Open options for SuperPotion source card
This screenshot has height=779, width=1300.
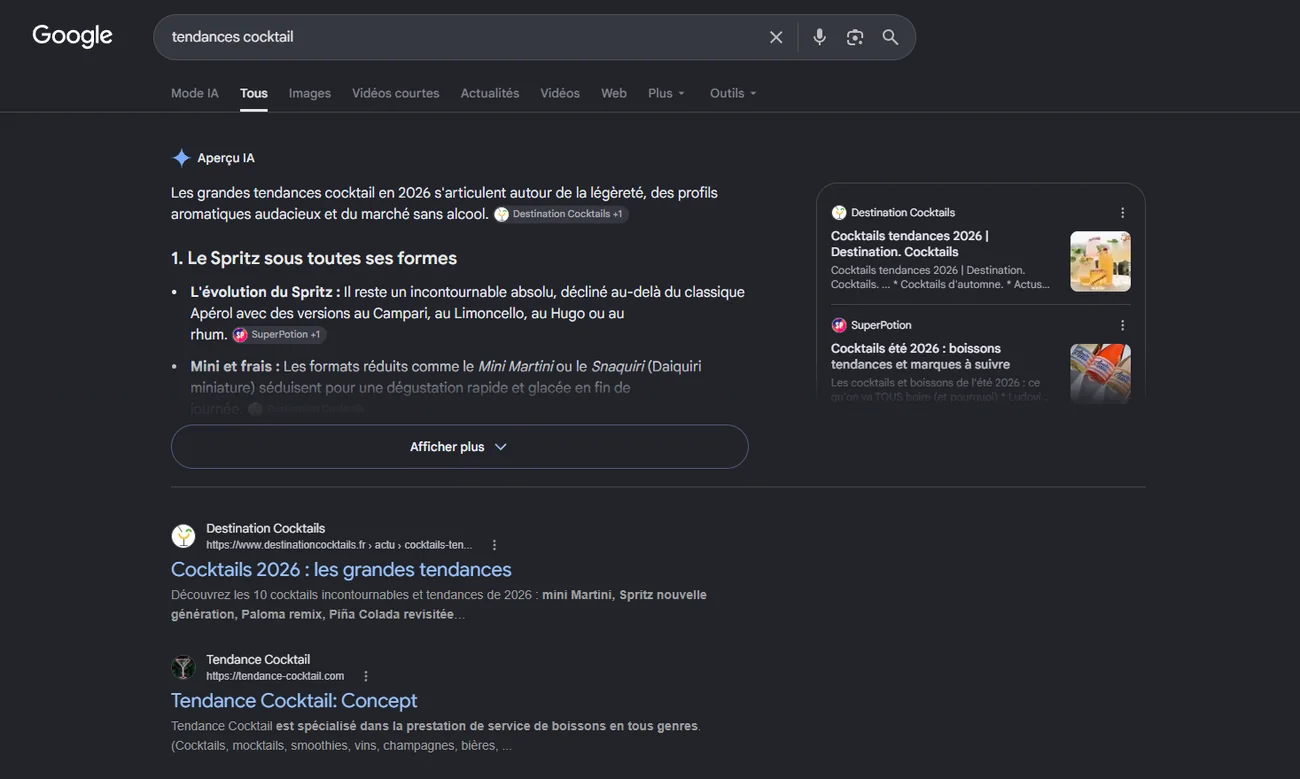1122,325
